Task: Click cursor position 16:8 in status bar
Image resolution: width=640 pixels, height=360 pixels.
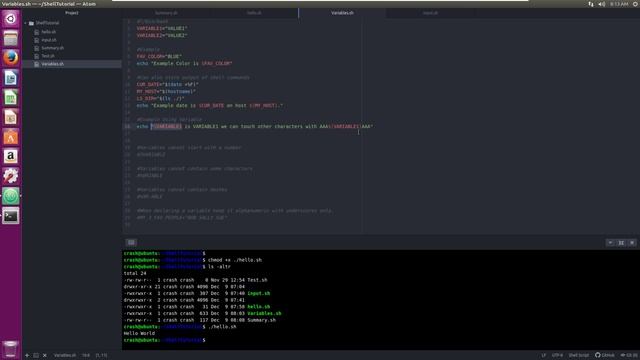Action: 86,355
